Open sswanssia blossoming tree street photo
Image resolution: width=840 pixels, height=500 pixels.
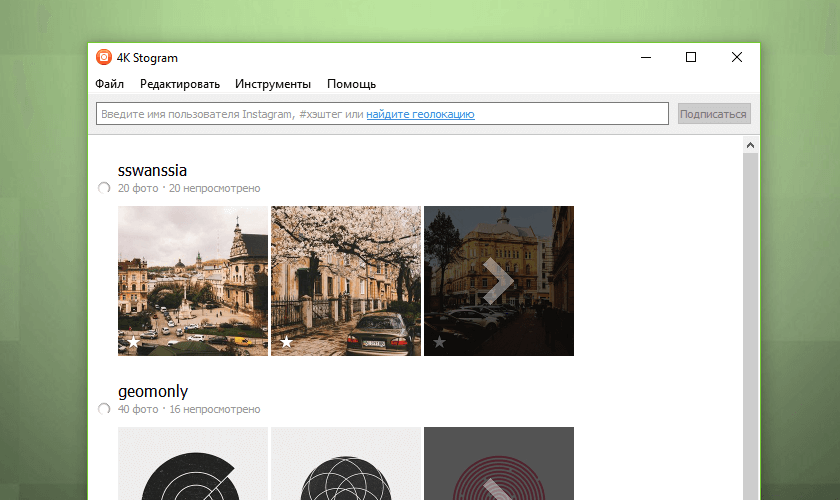click(x=346, y=281)
